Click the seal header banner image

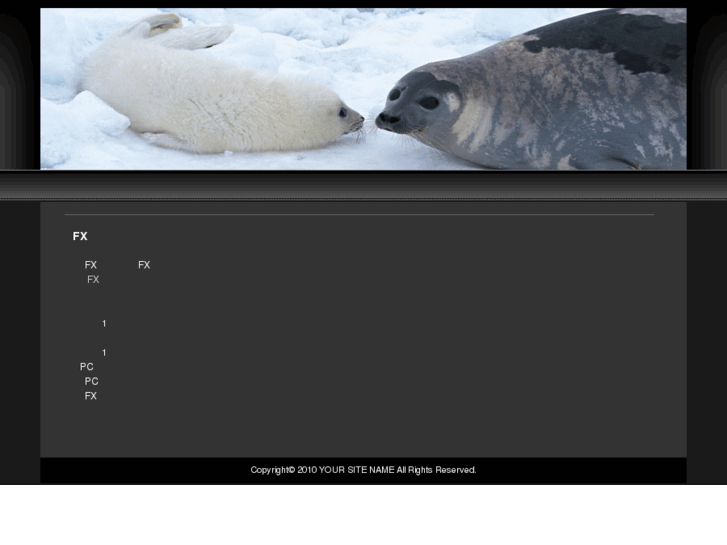tap(363, 89)
